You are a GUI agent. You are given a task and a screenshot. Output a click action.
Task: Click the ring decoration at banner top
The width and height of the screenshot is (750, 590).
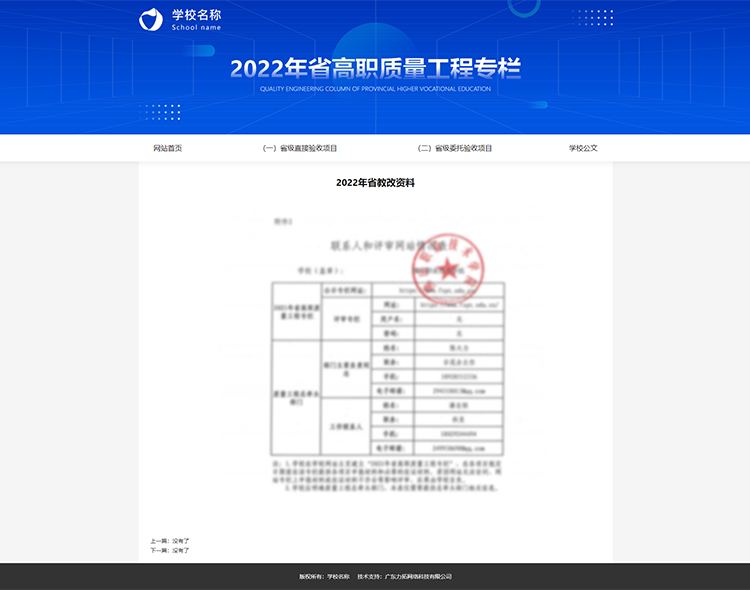[523, 8]
